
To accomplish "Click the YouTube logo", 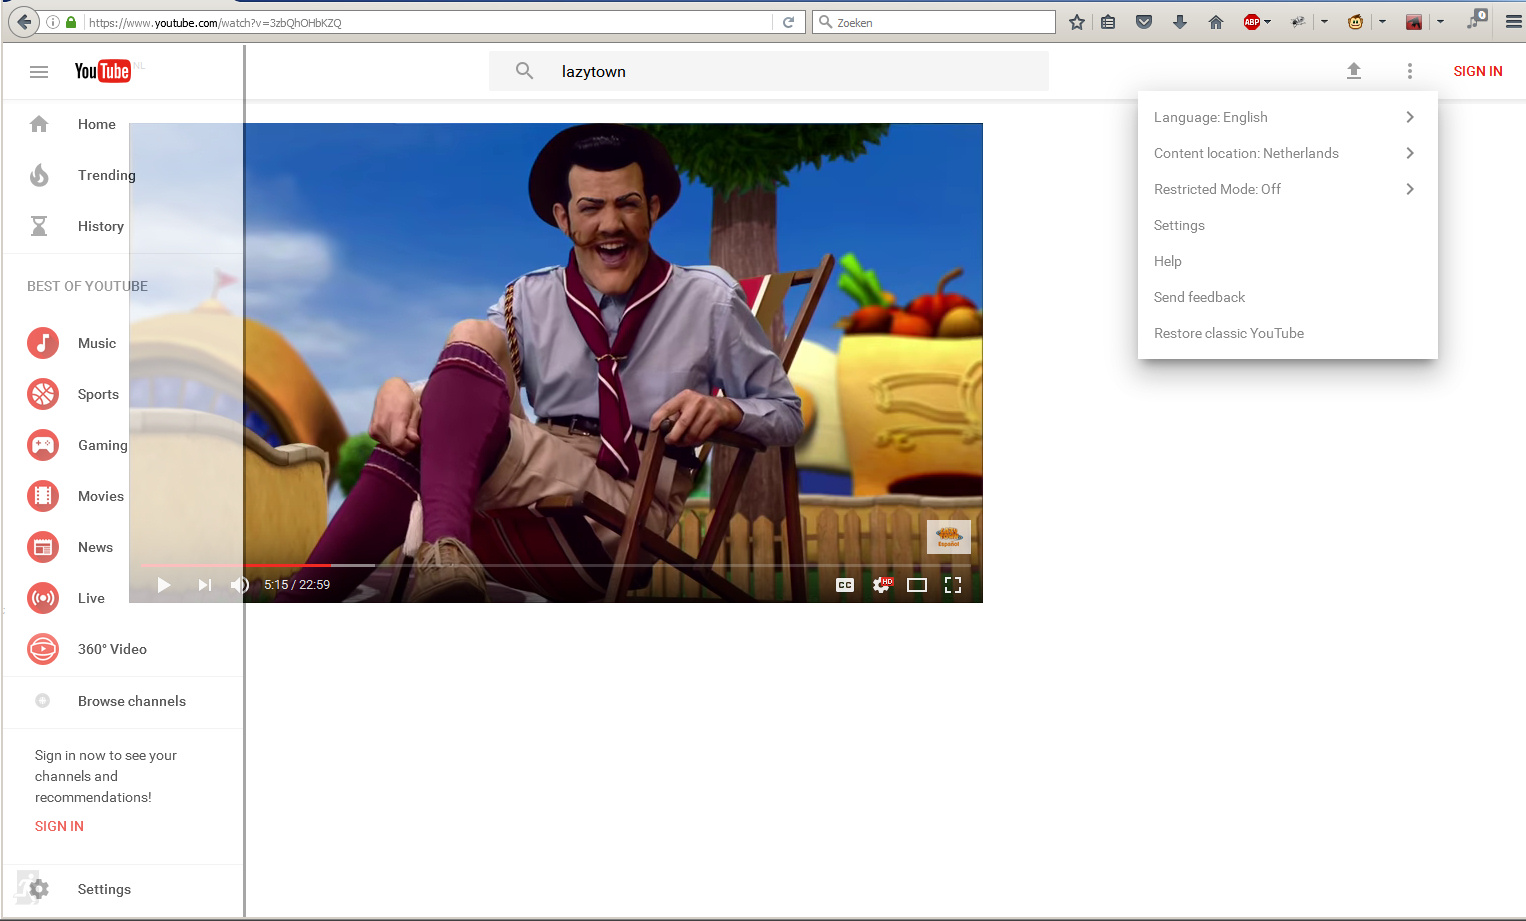I will tap(102, 71).
